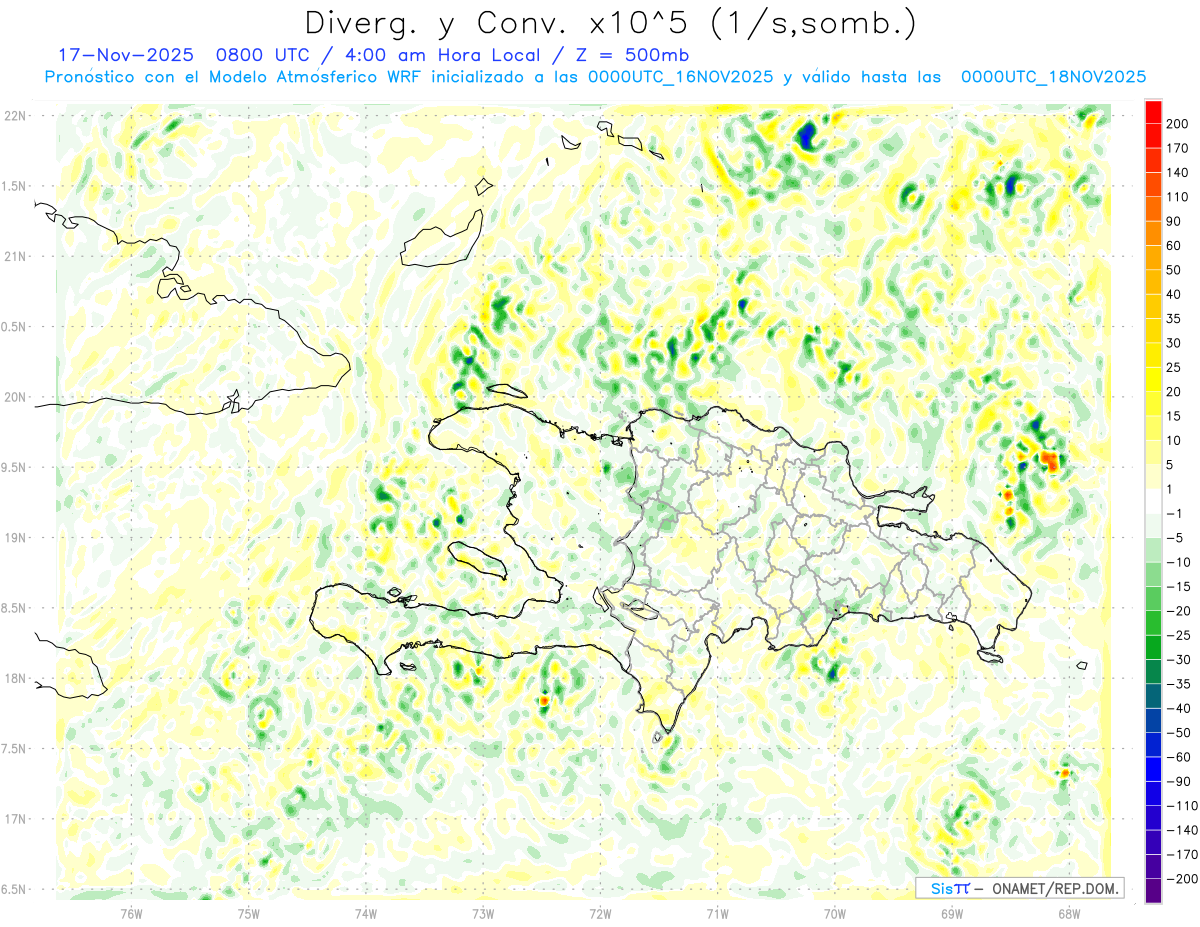1200x927 pixels.
Task: Click "4:00 am Hora Local" text
Action: pyautogui.click(x=444, y=54)
